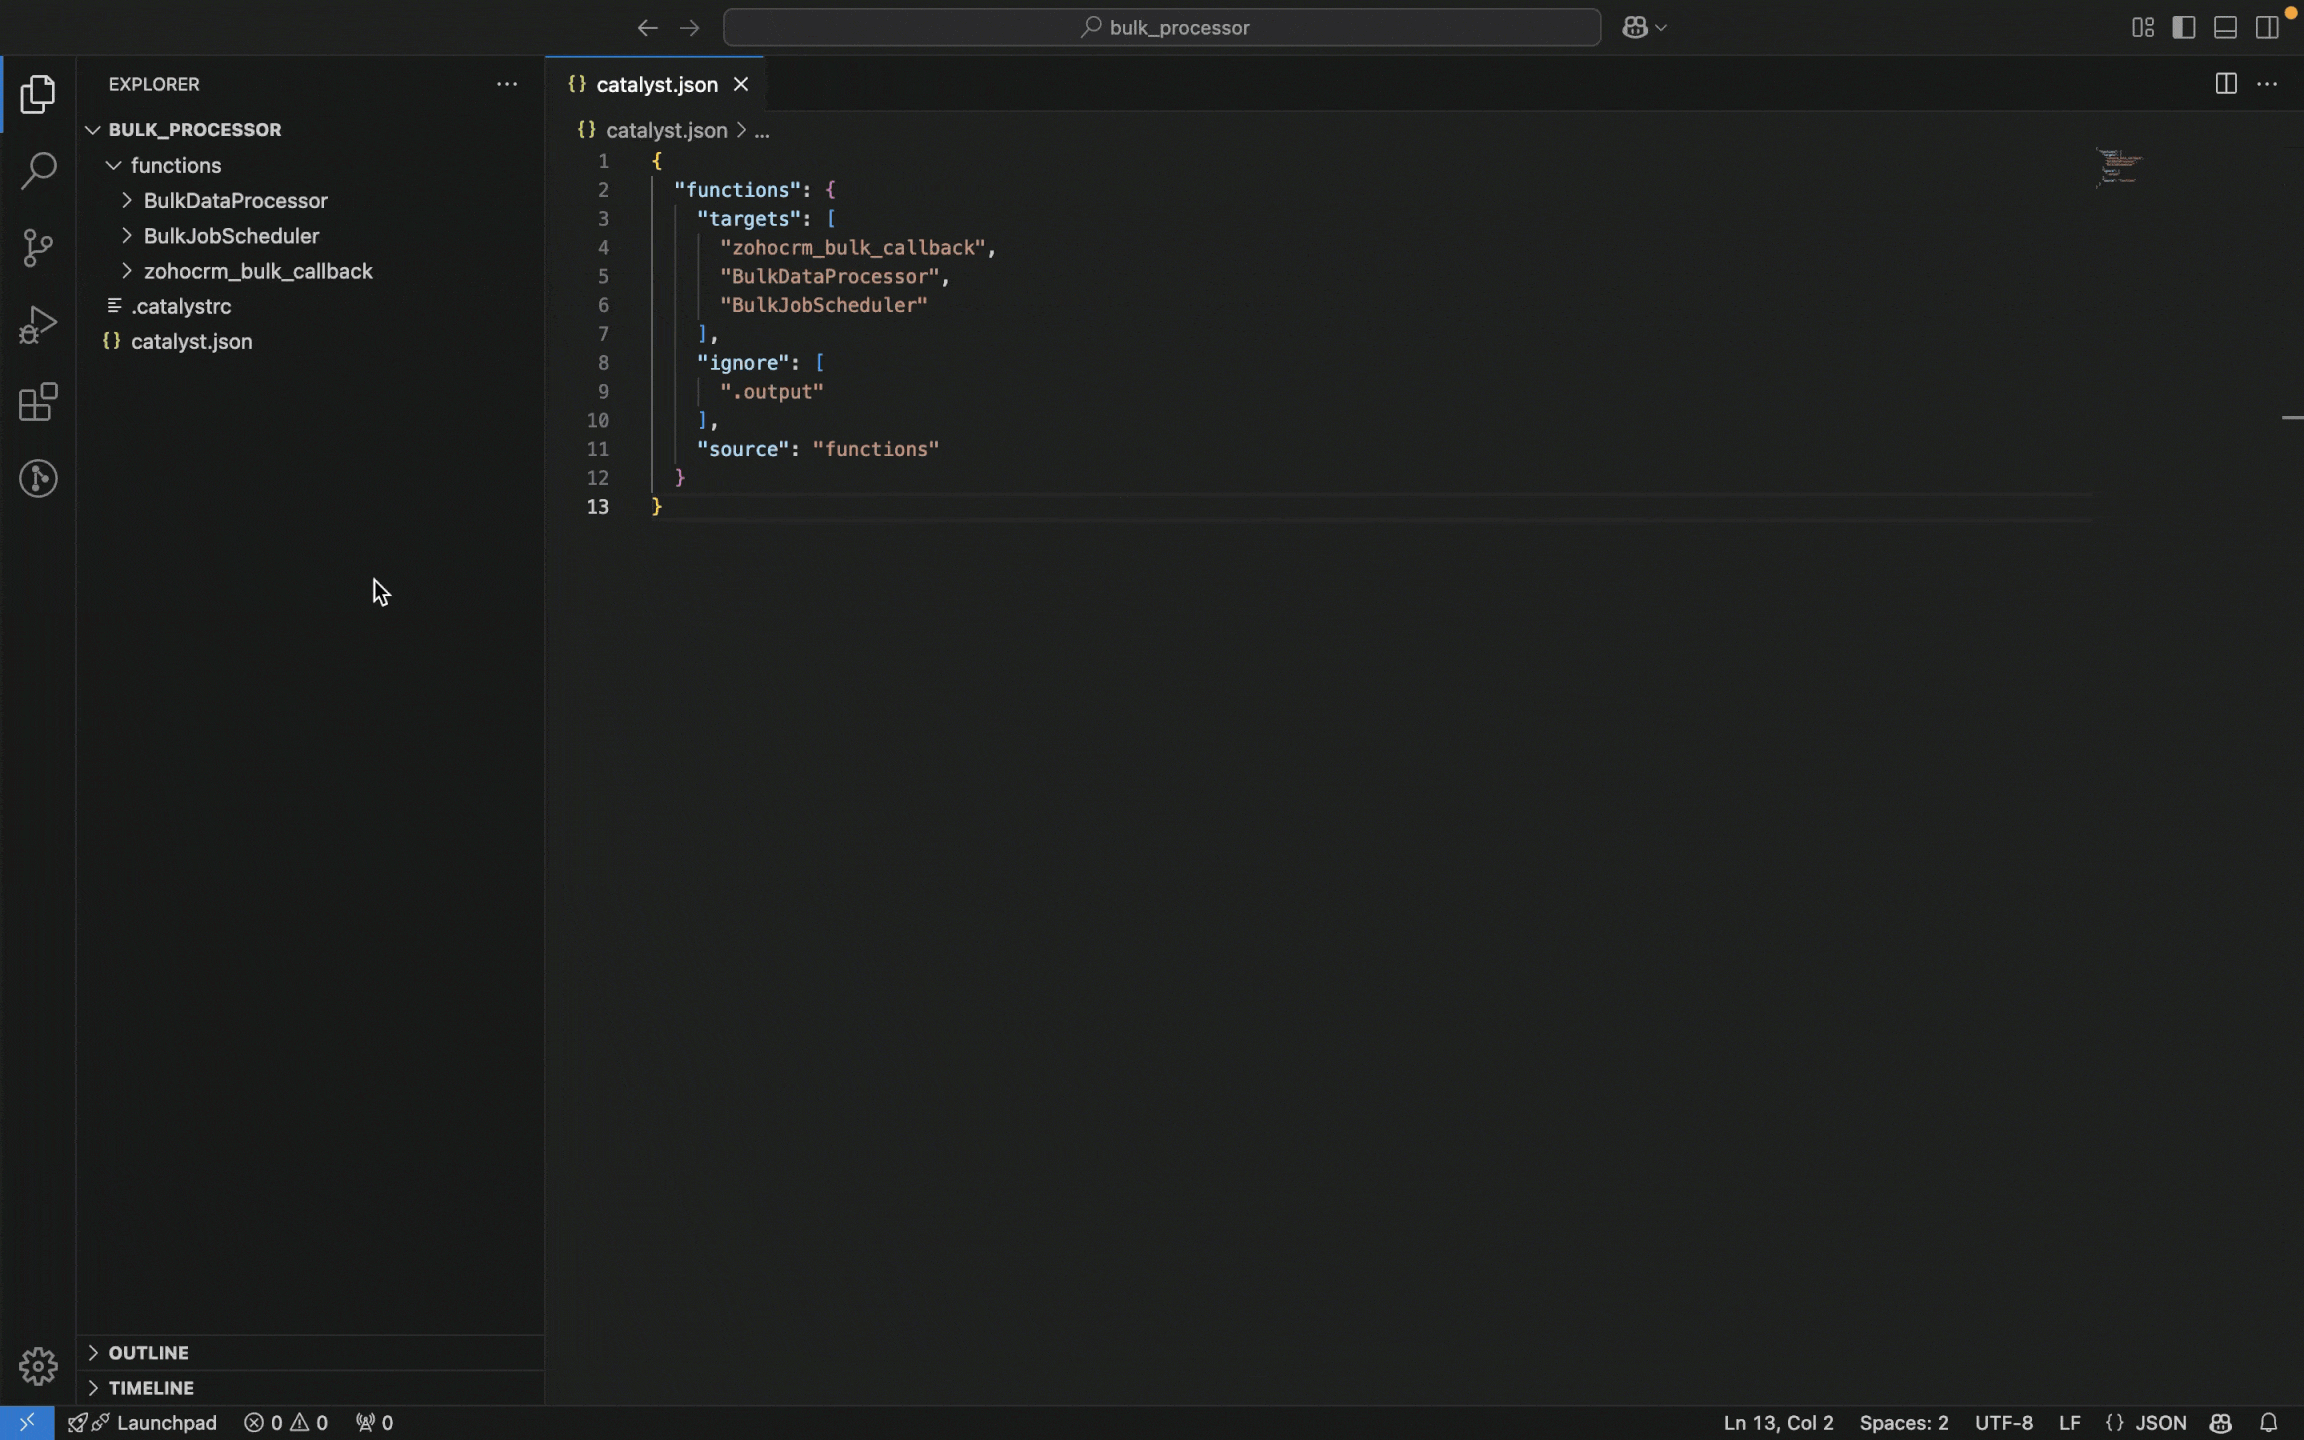2304x1440 pixels.
Task: Click the notifications bell in status bar
Action: point(2268,1422)
